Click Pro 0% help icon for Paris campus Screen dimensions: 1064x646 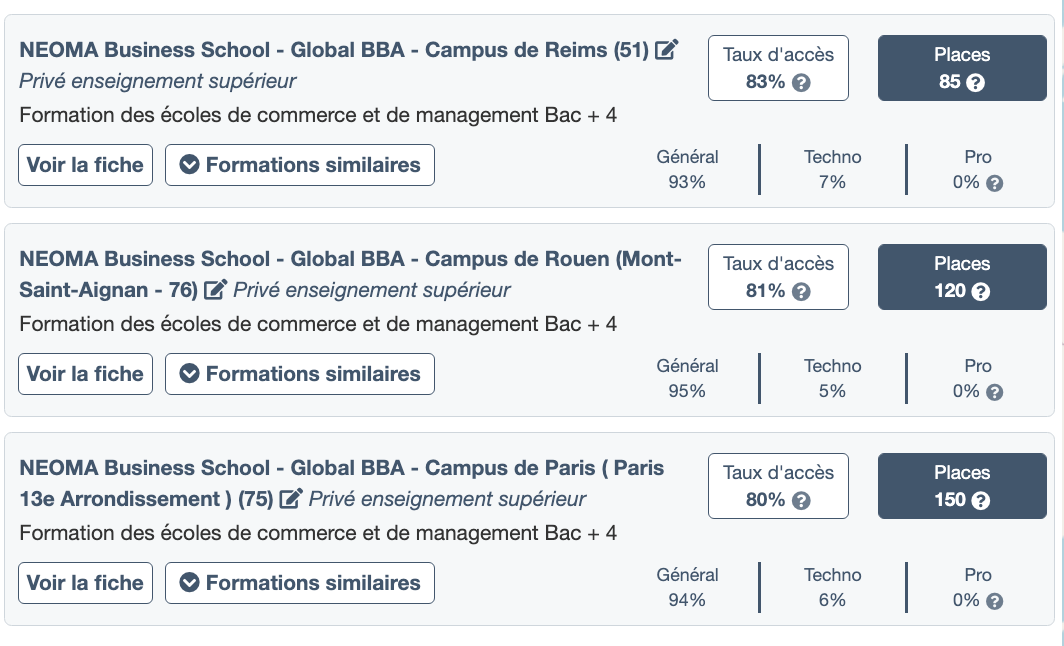coord(994,601)
